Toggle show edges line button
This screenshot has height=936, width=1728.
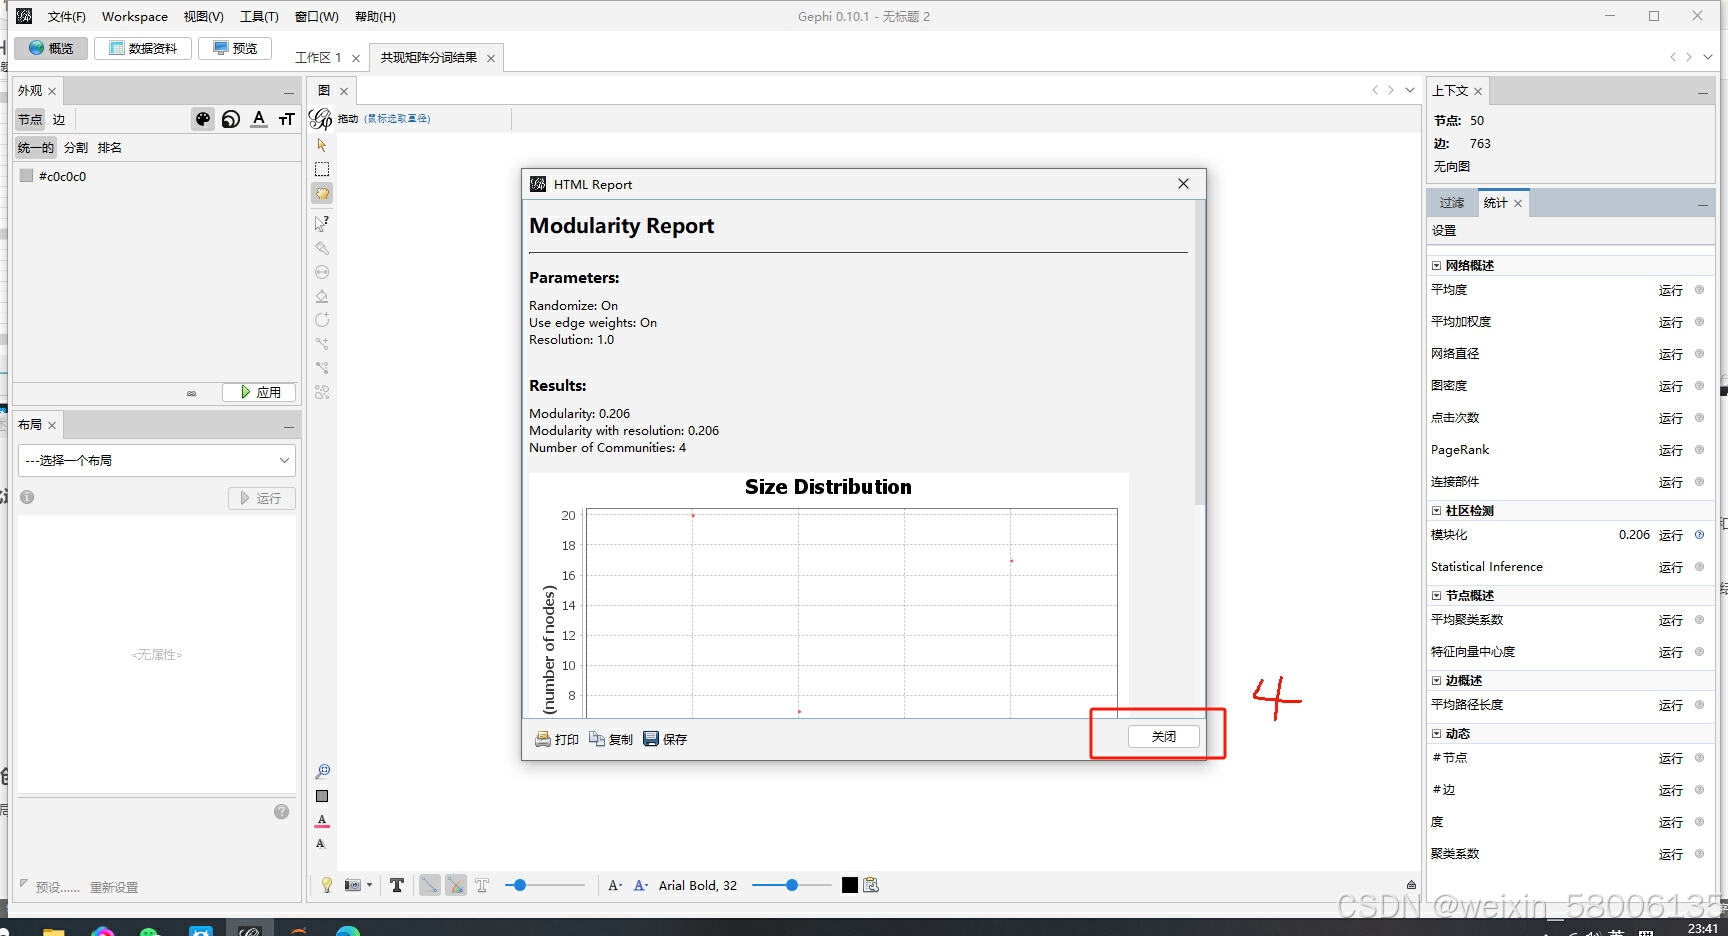point(429,885)
